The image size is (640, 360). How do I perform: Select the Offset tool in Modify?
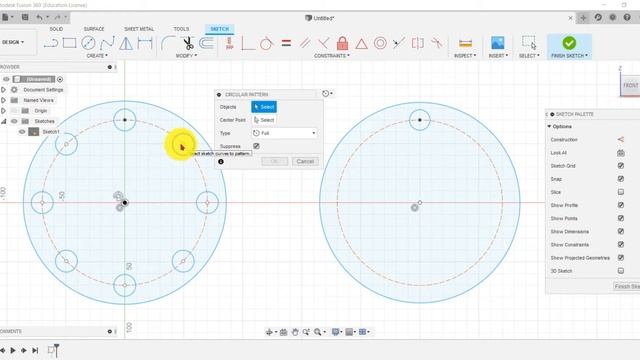[207, 43]
